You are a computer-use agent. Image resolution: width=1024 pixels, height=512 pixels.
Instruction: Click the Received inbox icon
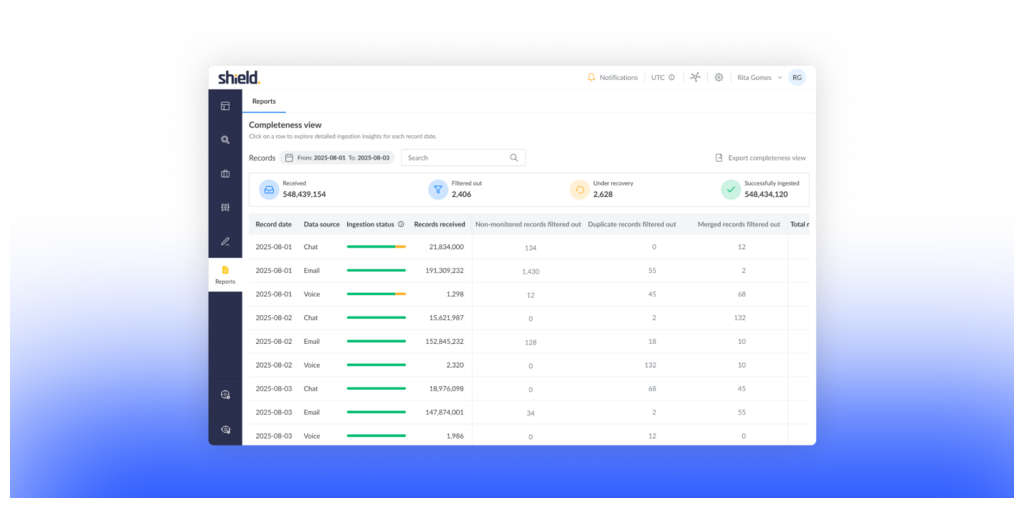(269, 189)
